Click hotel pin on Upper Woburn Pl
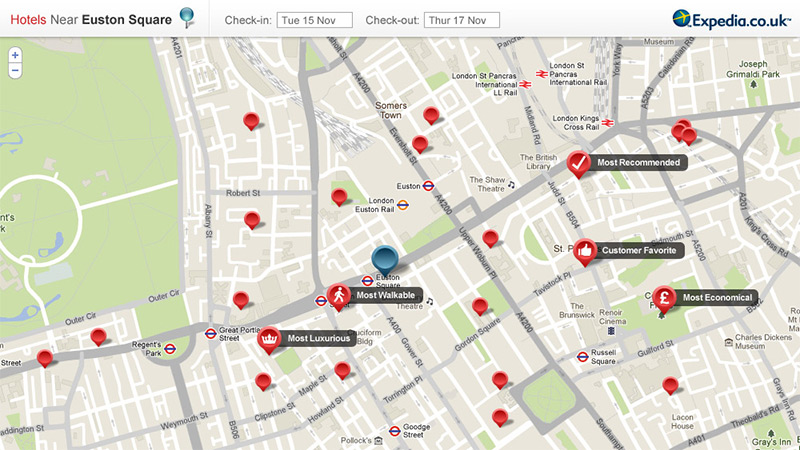This screenshot has height=450, width=800. [x=490, y=238]
